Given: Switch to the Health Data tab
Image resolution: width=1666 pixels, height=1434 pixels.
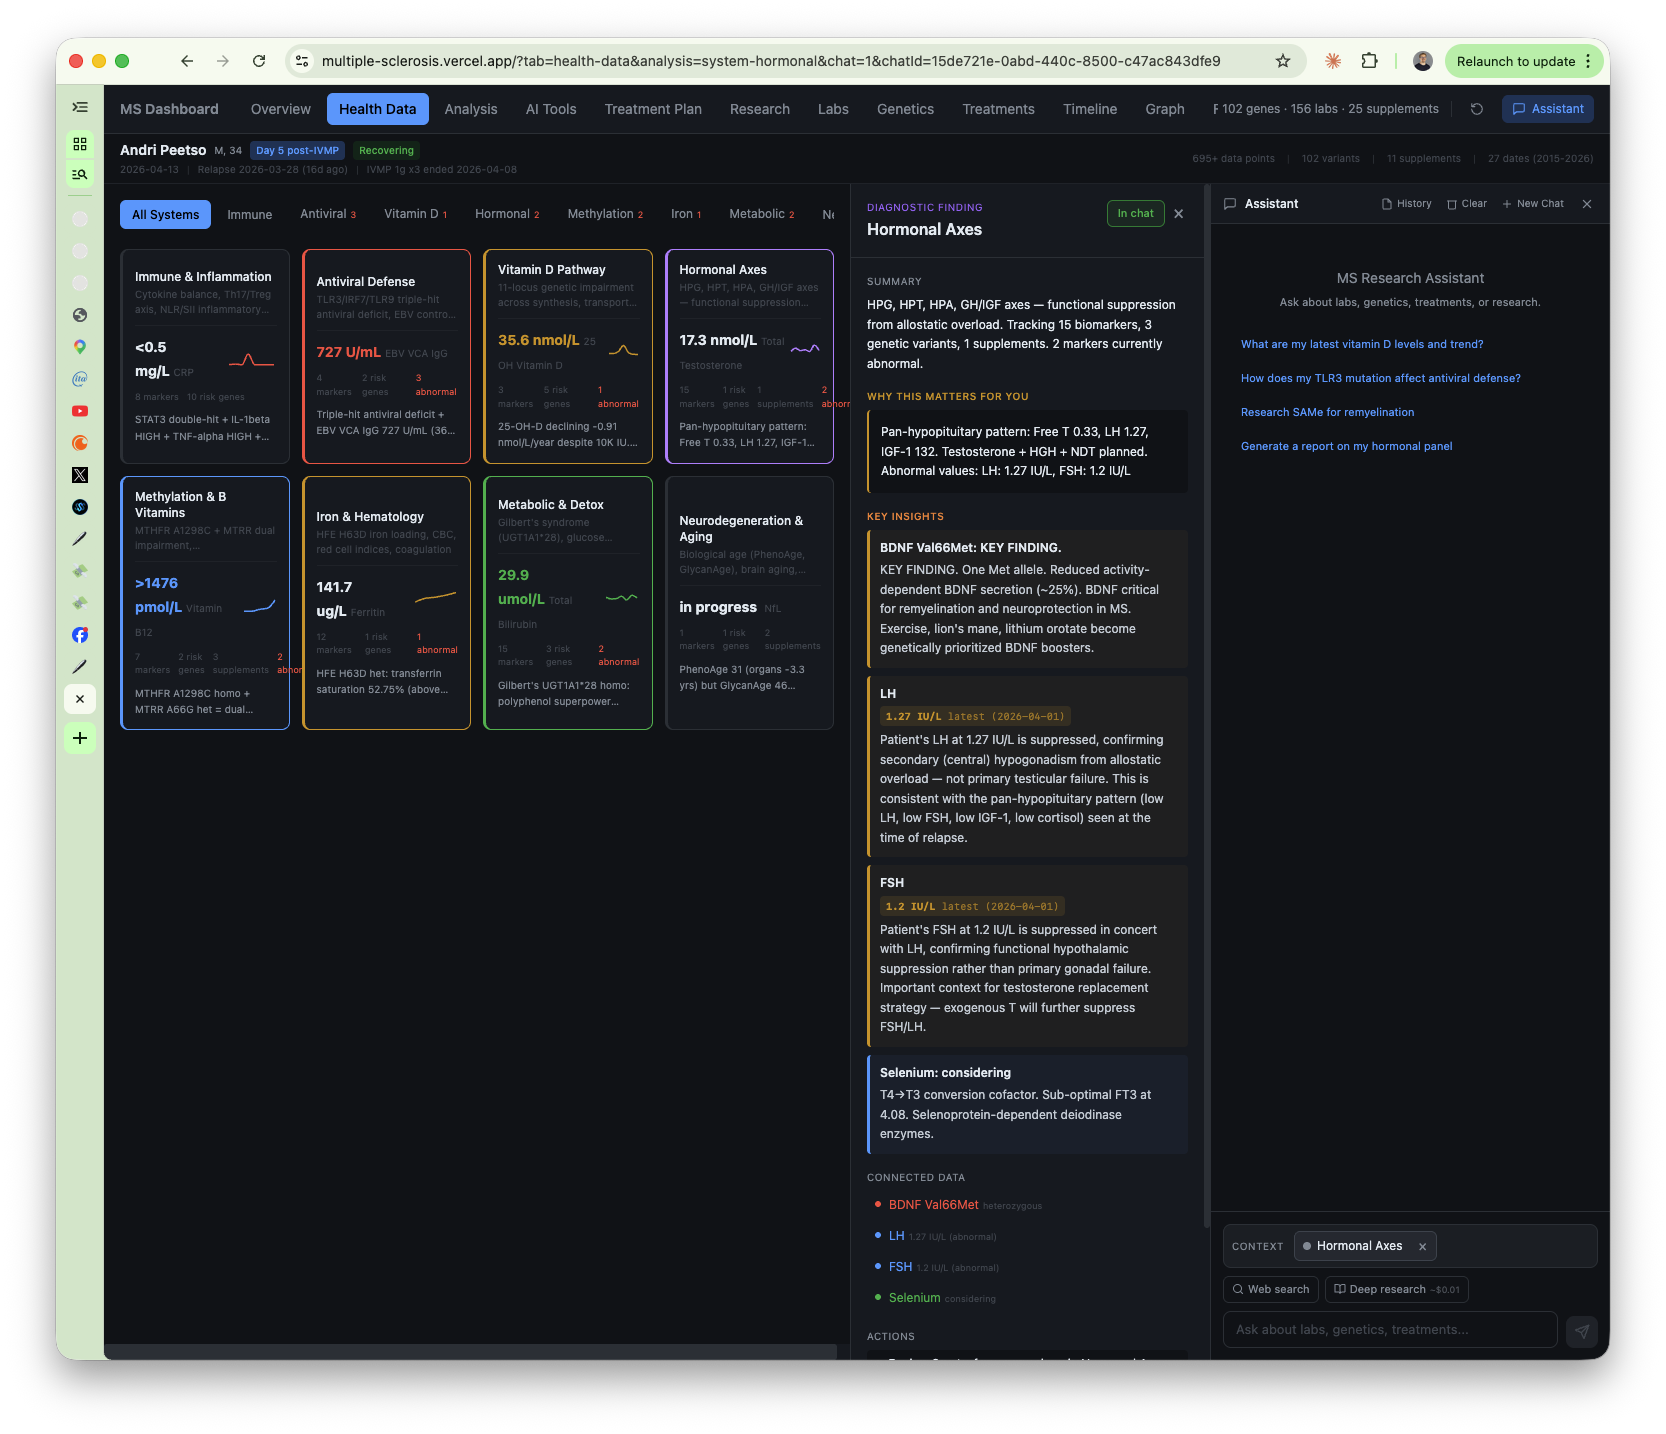Looking at the screenshot, I should point(377,109).
